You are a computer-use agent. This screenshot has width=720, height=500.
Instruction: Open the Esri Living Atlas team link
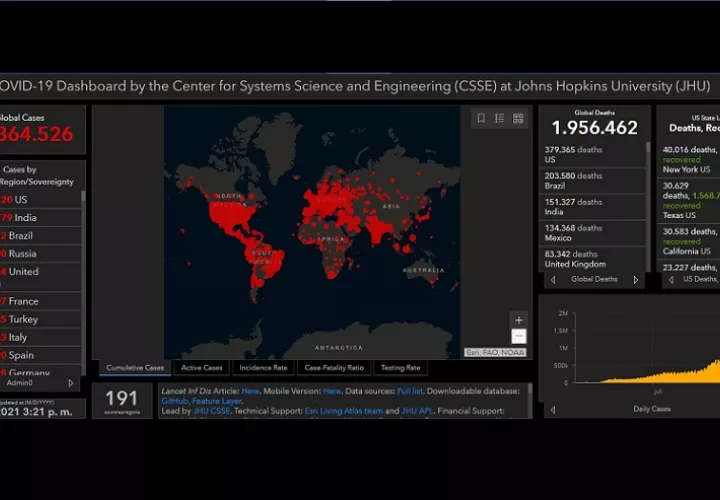coord(352,411)
